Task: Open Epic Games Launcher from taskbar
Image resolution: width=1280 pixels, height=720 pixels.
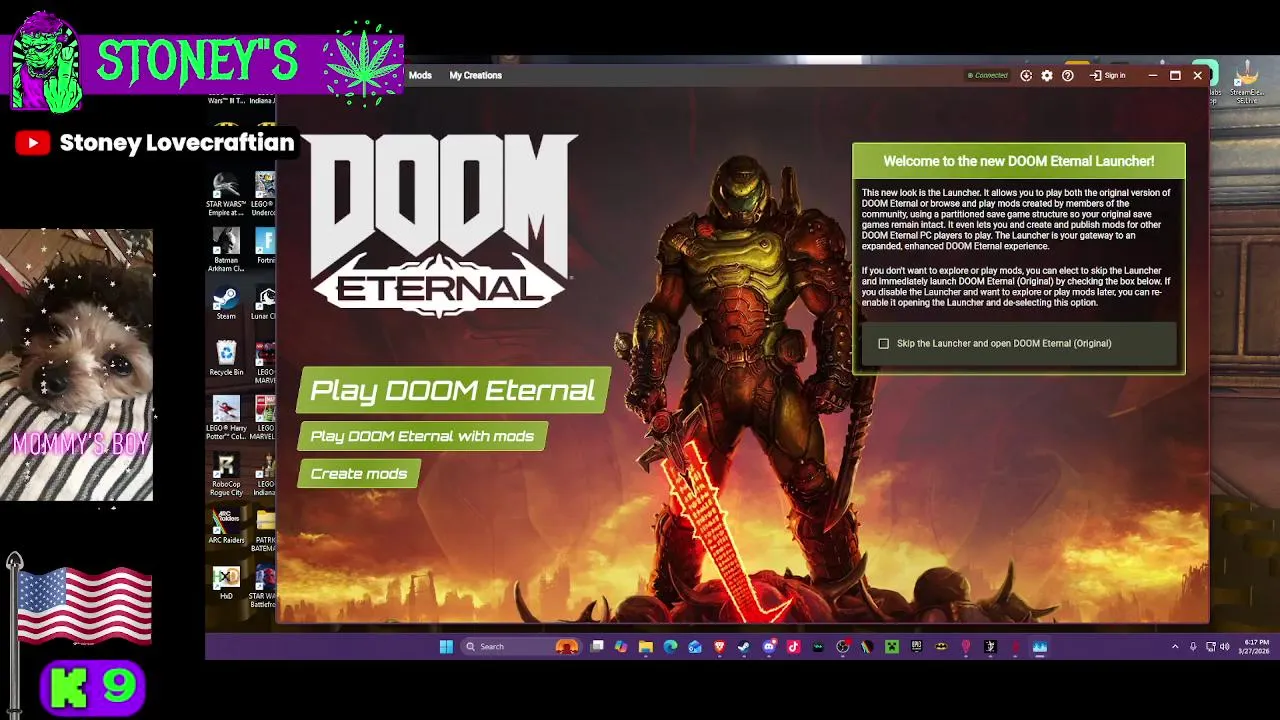Action: 916,647
